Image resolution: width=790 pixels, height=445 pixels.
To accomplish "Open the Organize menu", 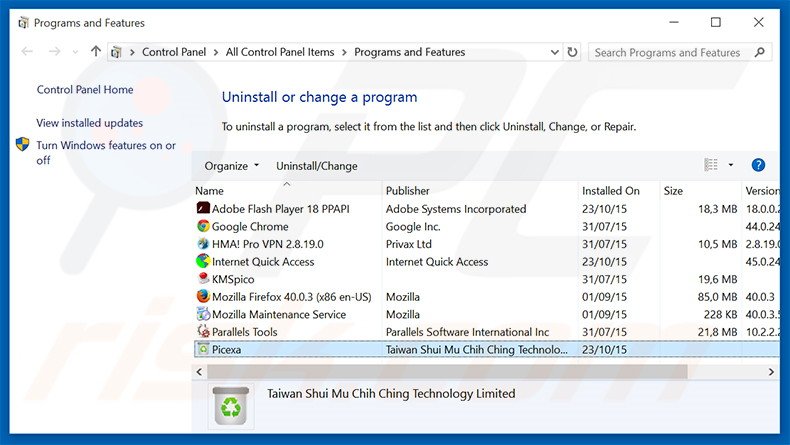I will tap(231, 166).
